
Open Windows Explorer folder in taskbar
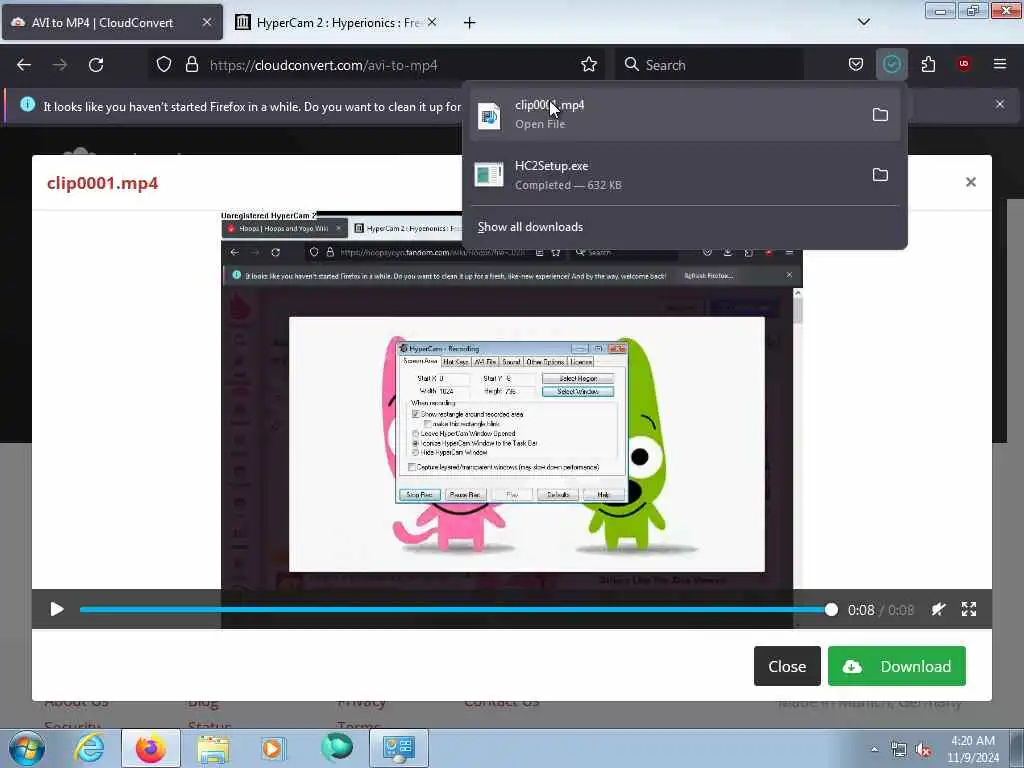pos(212,748)
